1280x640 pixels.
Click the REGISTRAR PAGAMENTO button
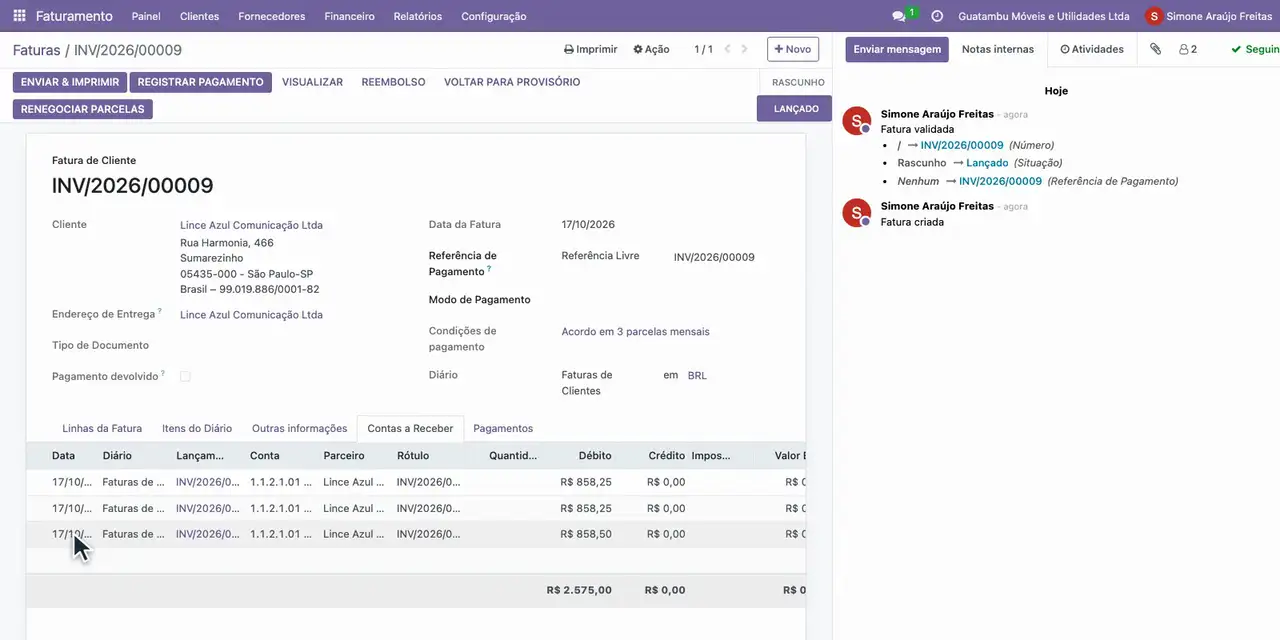click(x=201, y=82)
